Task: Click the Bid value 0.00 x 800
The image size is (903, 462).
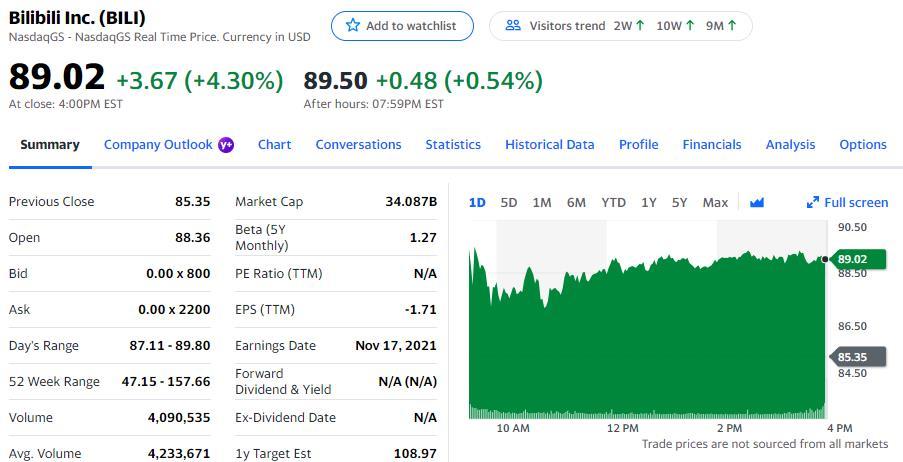Action: pyautogui.click(x=178, y=274)
